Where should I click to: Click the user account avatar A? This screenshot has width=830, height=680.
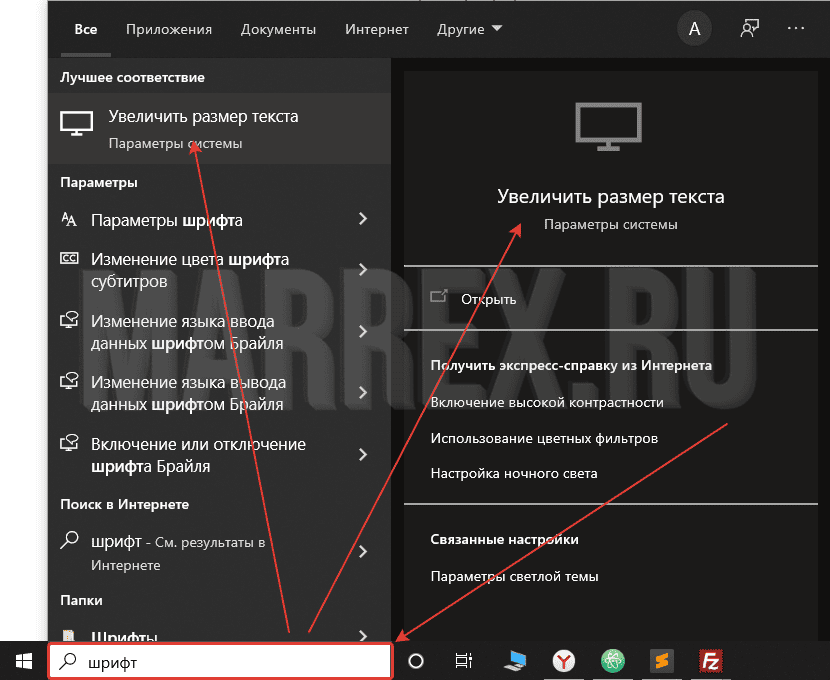[694, 29]
